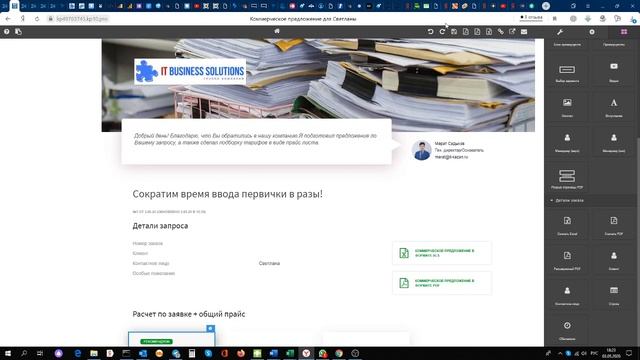Add the download PDF block
640x360 pixels.
(x=614, y=225)
